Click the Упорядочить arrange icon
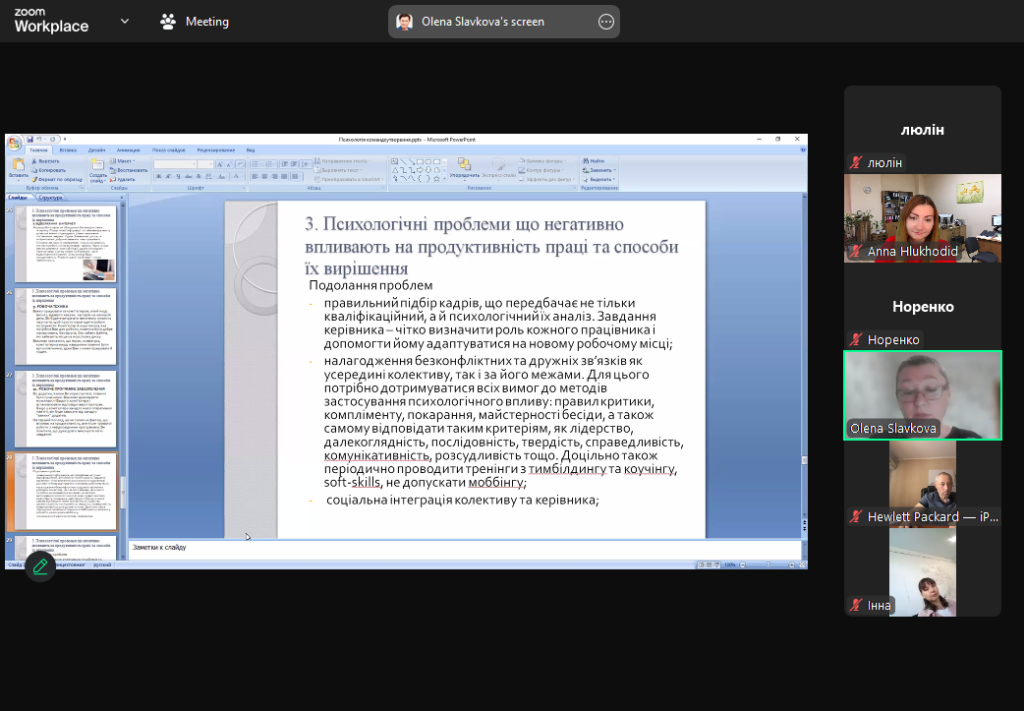This screenshot has height=711, width=1024. point(464,166)
